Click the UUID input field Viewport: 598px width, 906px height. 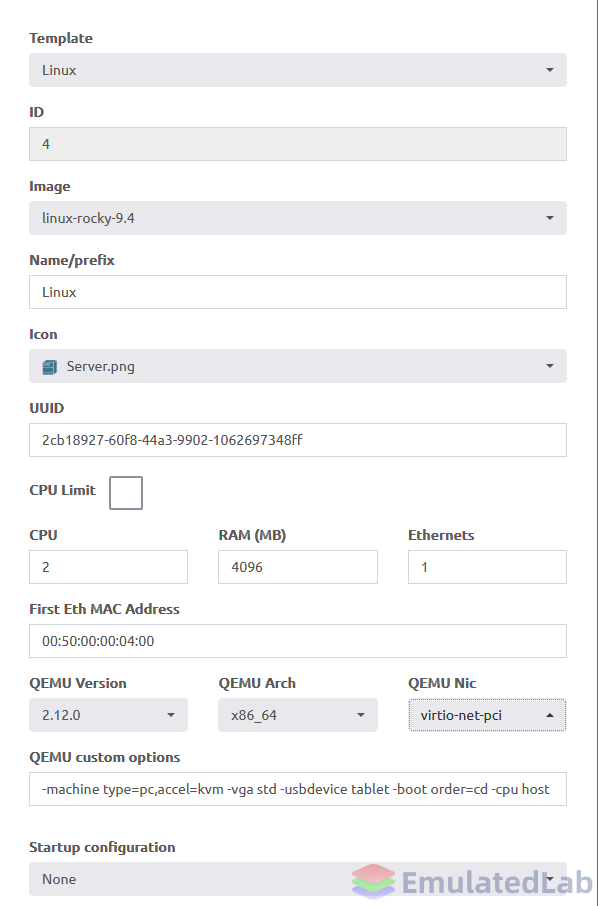(x=298, y=440)
